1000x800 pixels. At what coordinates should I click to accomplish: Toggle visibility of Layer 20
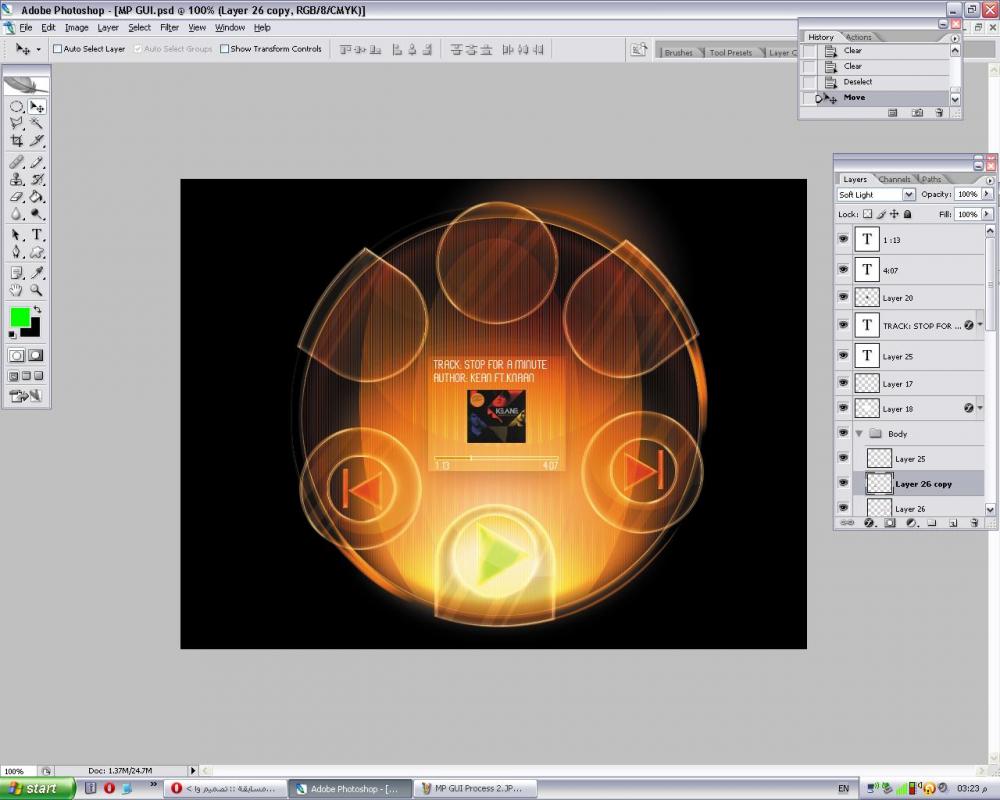843,297
